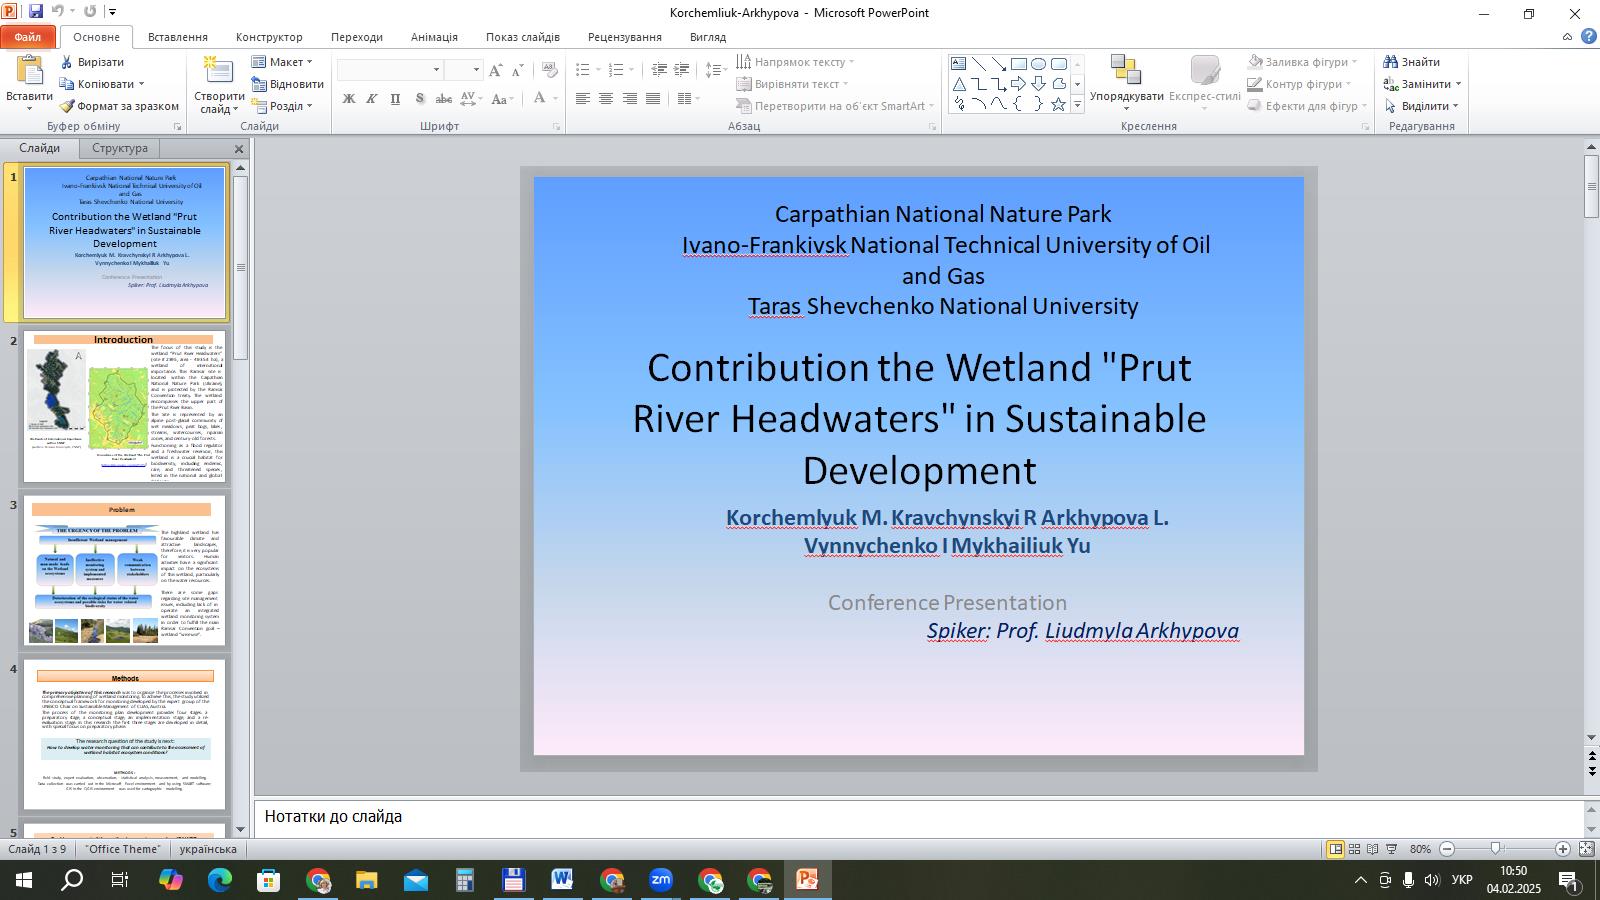Screen dimensions: 1600x900
Task: Toggle center text alignment
Action: click(606, 99)
